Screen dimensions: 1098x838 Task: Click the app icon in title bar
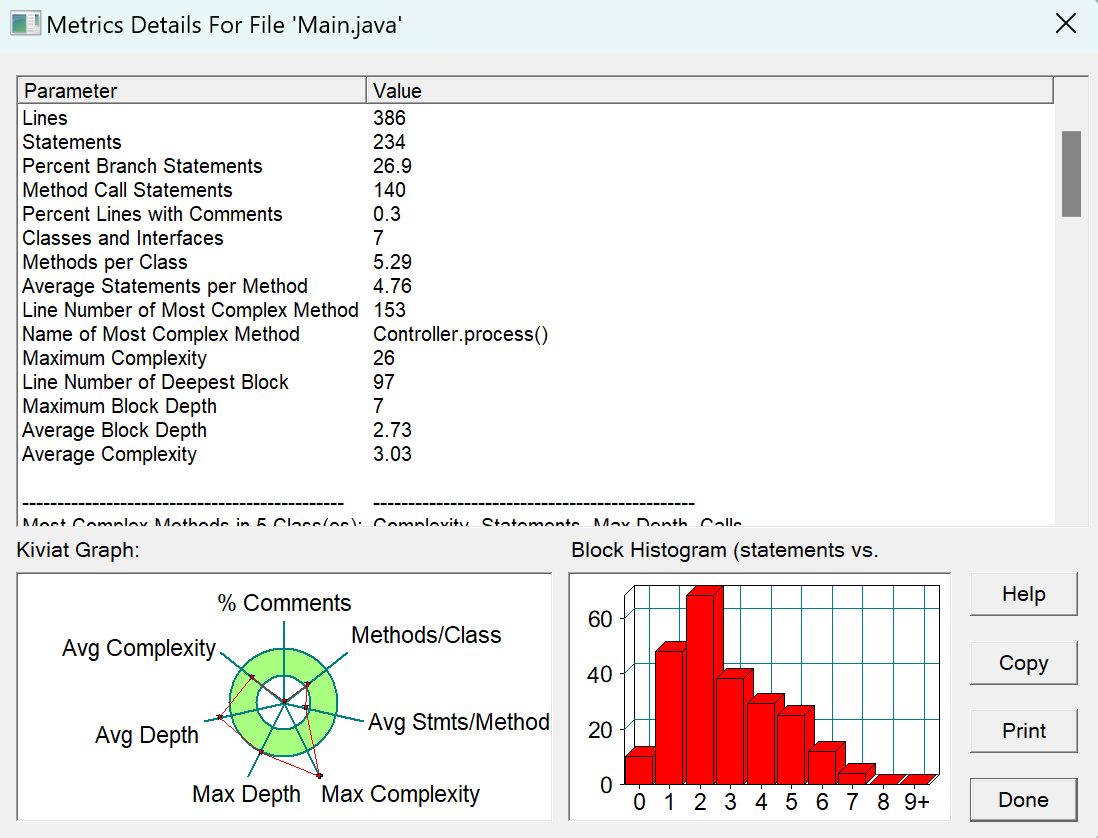coord(25,23)
